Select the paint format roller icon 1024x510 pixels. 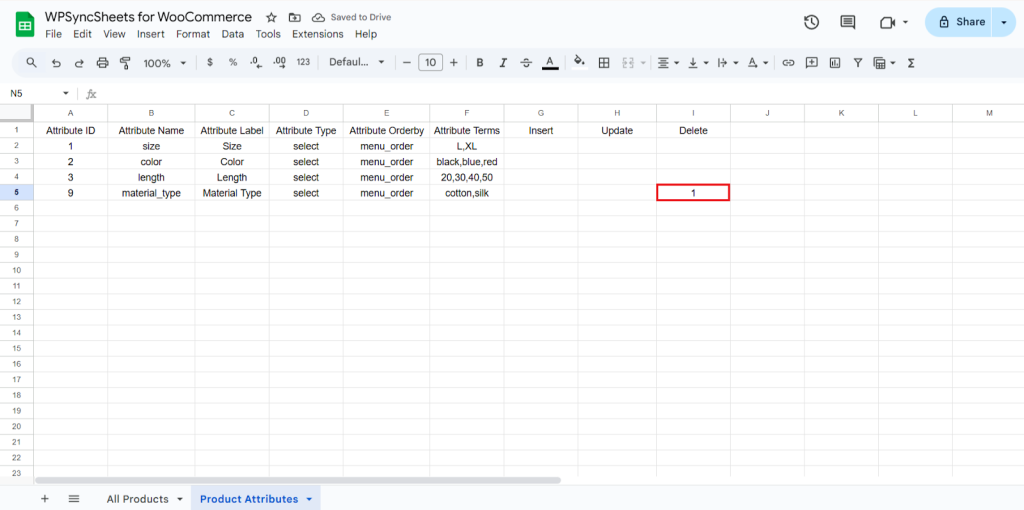point(125,63)
